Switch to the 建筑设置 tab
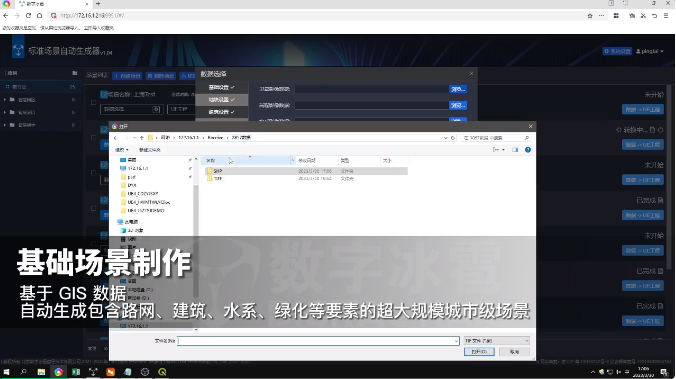The width and height of the screenshot is (676, 379). point(222,112)
